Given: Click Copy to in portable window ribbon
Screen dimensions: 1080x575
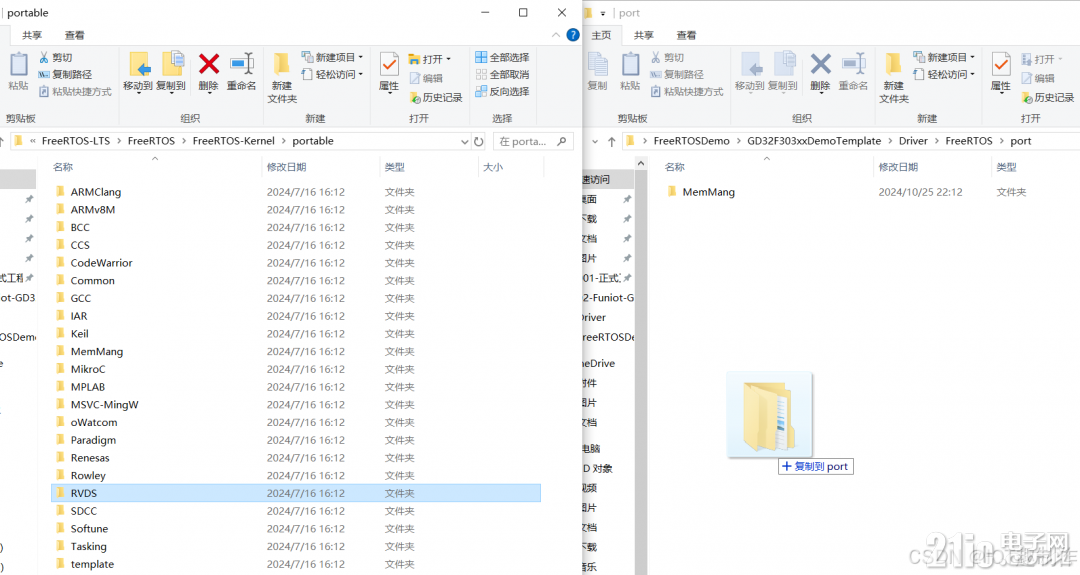Looking at the screenshot, I should (x=171, y=71).
